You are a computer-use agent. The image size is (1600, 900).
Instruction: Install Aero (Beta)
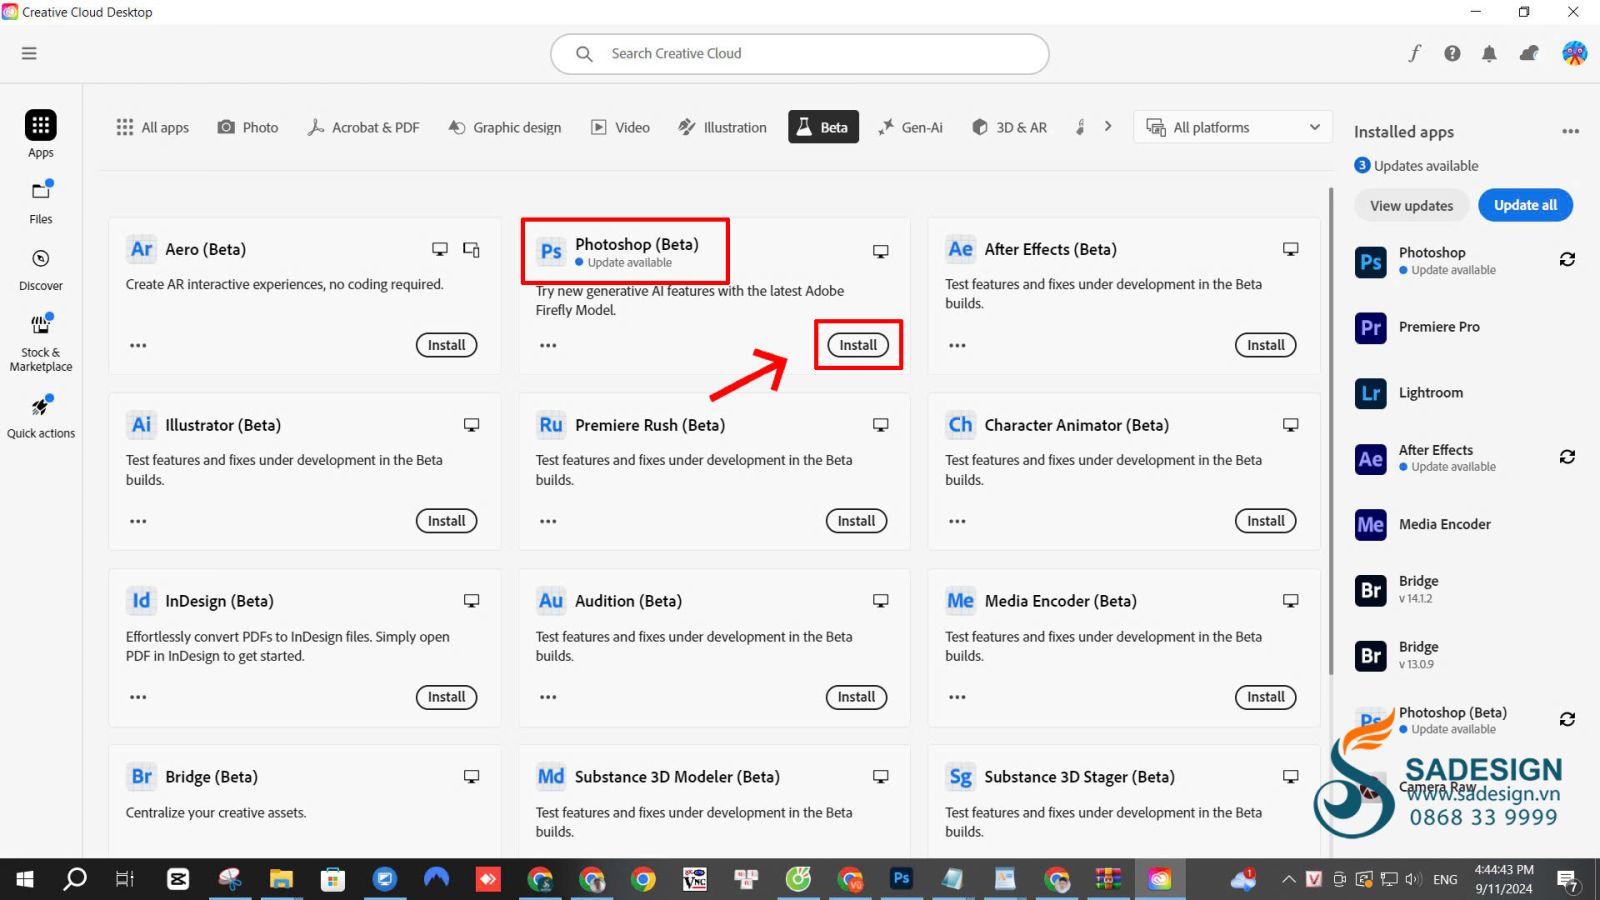coord(446,345)
